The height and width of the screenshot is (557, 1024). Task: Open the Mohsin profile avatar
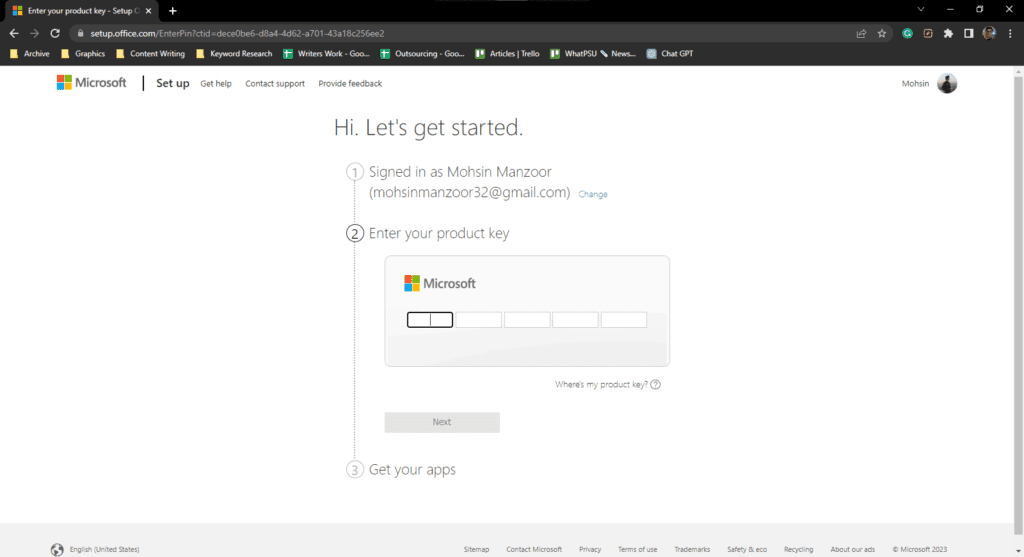click(x=946, y=84)
